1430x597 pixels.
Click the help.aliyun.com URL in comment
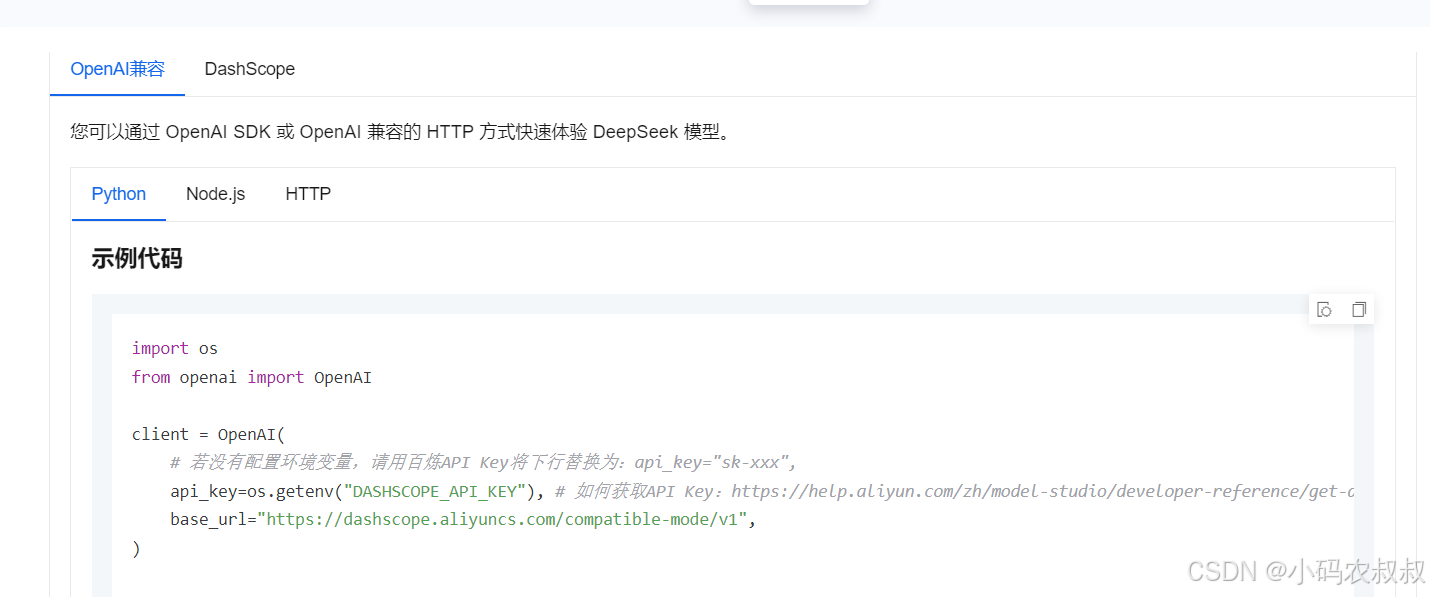tap(1043, 491)
